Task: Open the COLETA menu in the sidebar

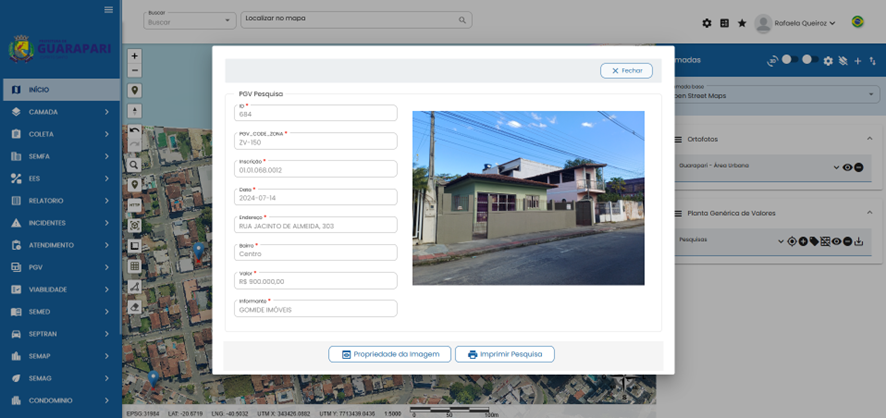Action: (60, 134)
